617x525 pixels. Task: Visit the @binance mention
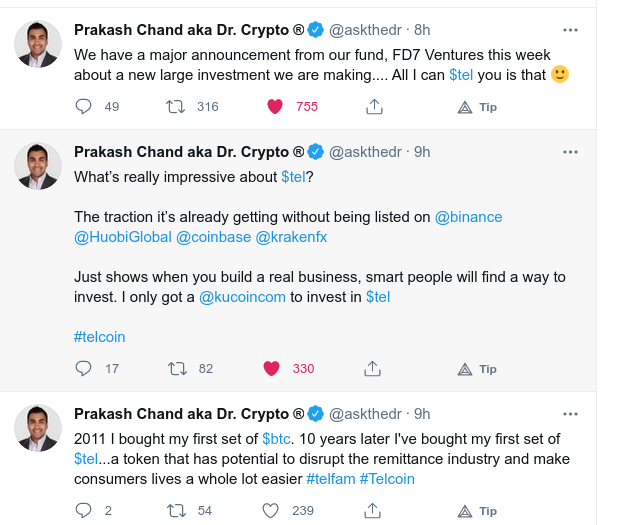pyautogui.click(x=468, y=217)
